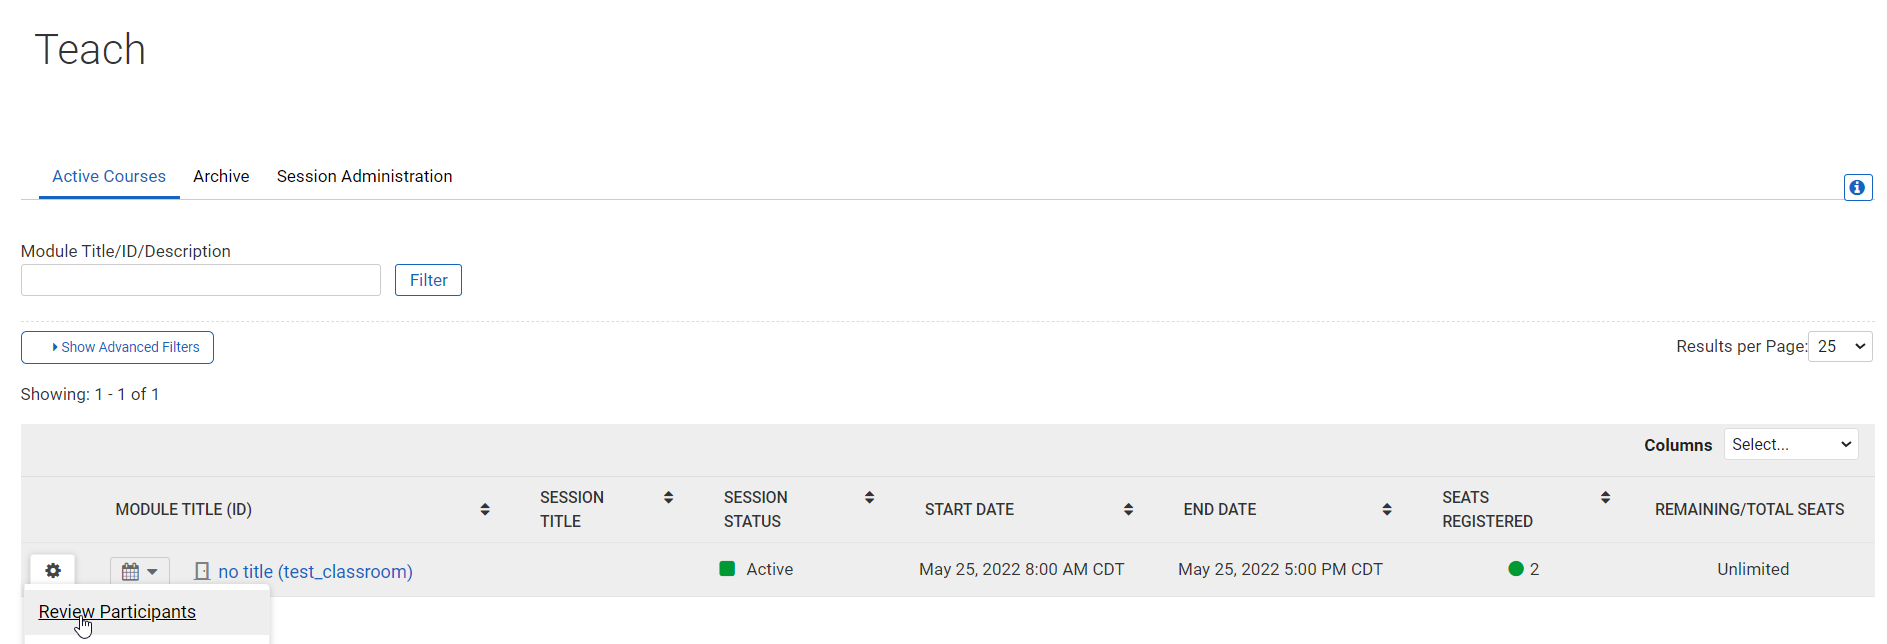Sort the table by Session Status
Image resolution: width=1887 pixels, height=644 pixels.
pos(869,496)
